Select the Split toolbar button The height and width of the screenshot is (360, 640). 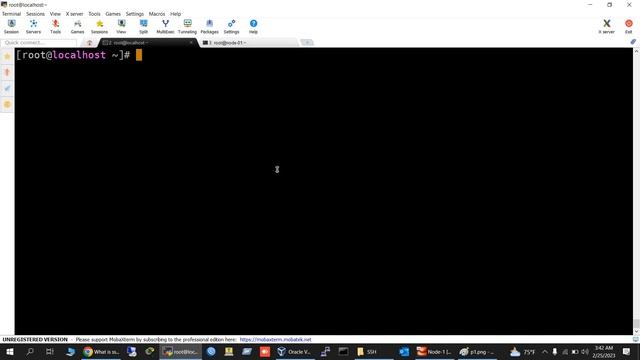click(x=143, y=27)
